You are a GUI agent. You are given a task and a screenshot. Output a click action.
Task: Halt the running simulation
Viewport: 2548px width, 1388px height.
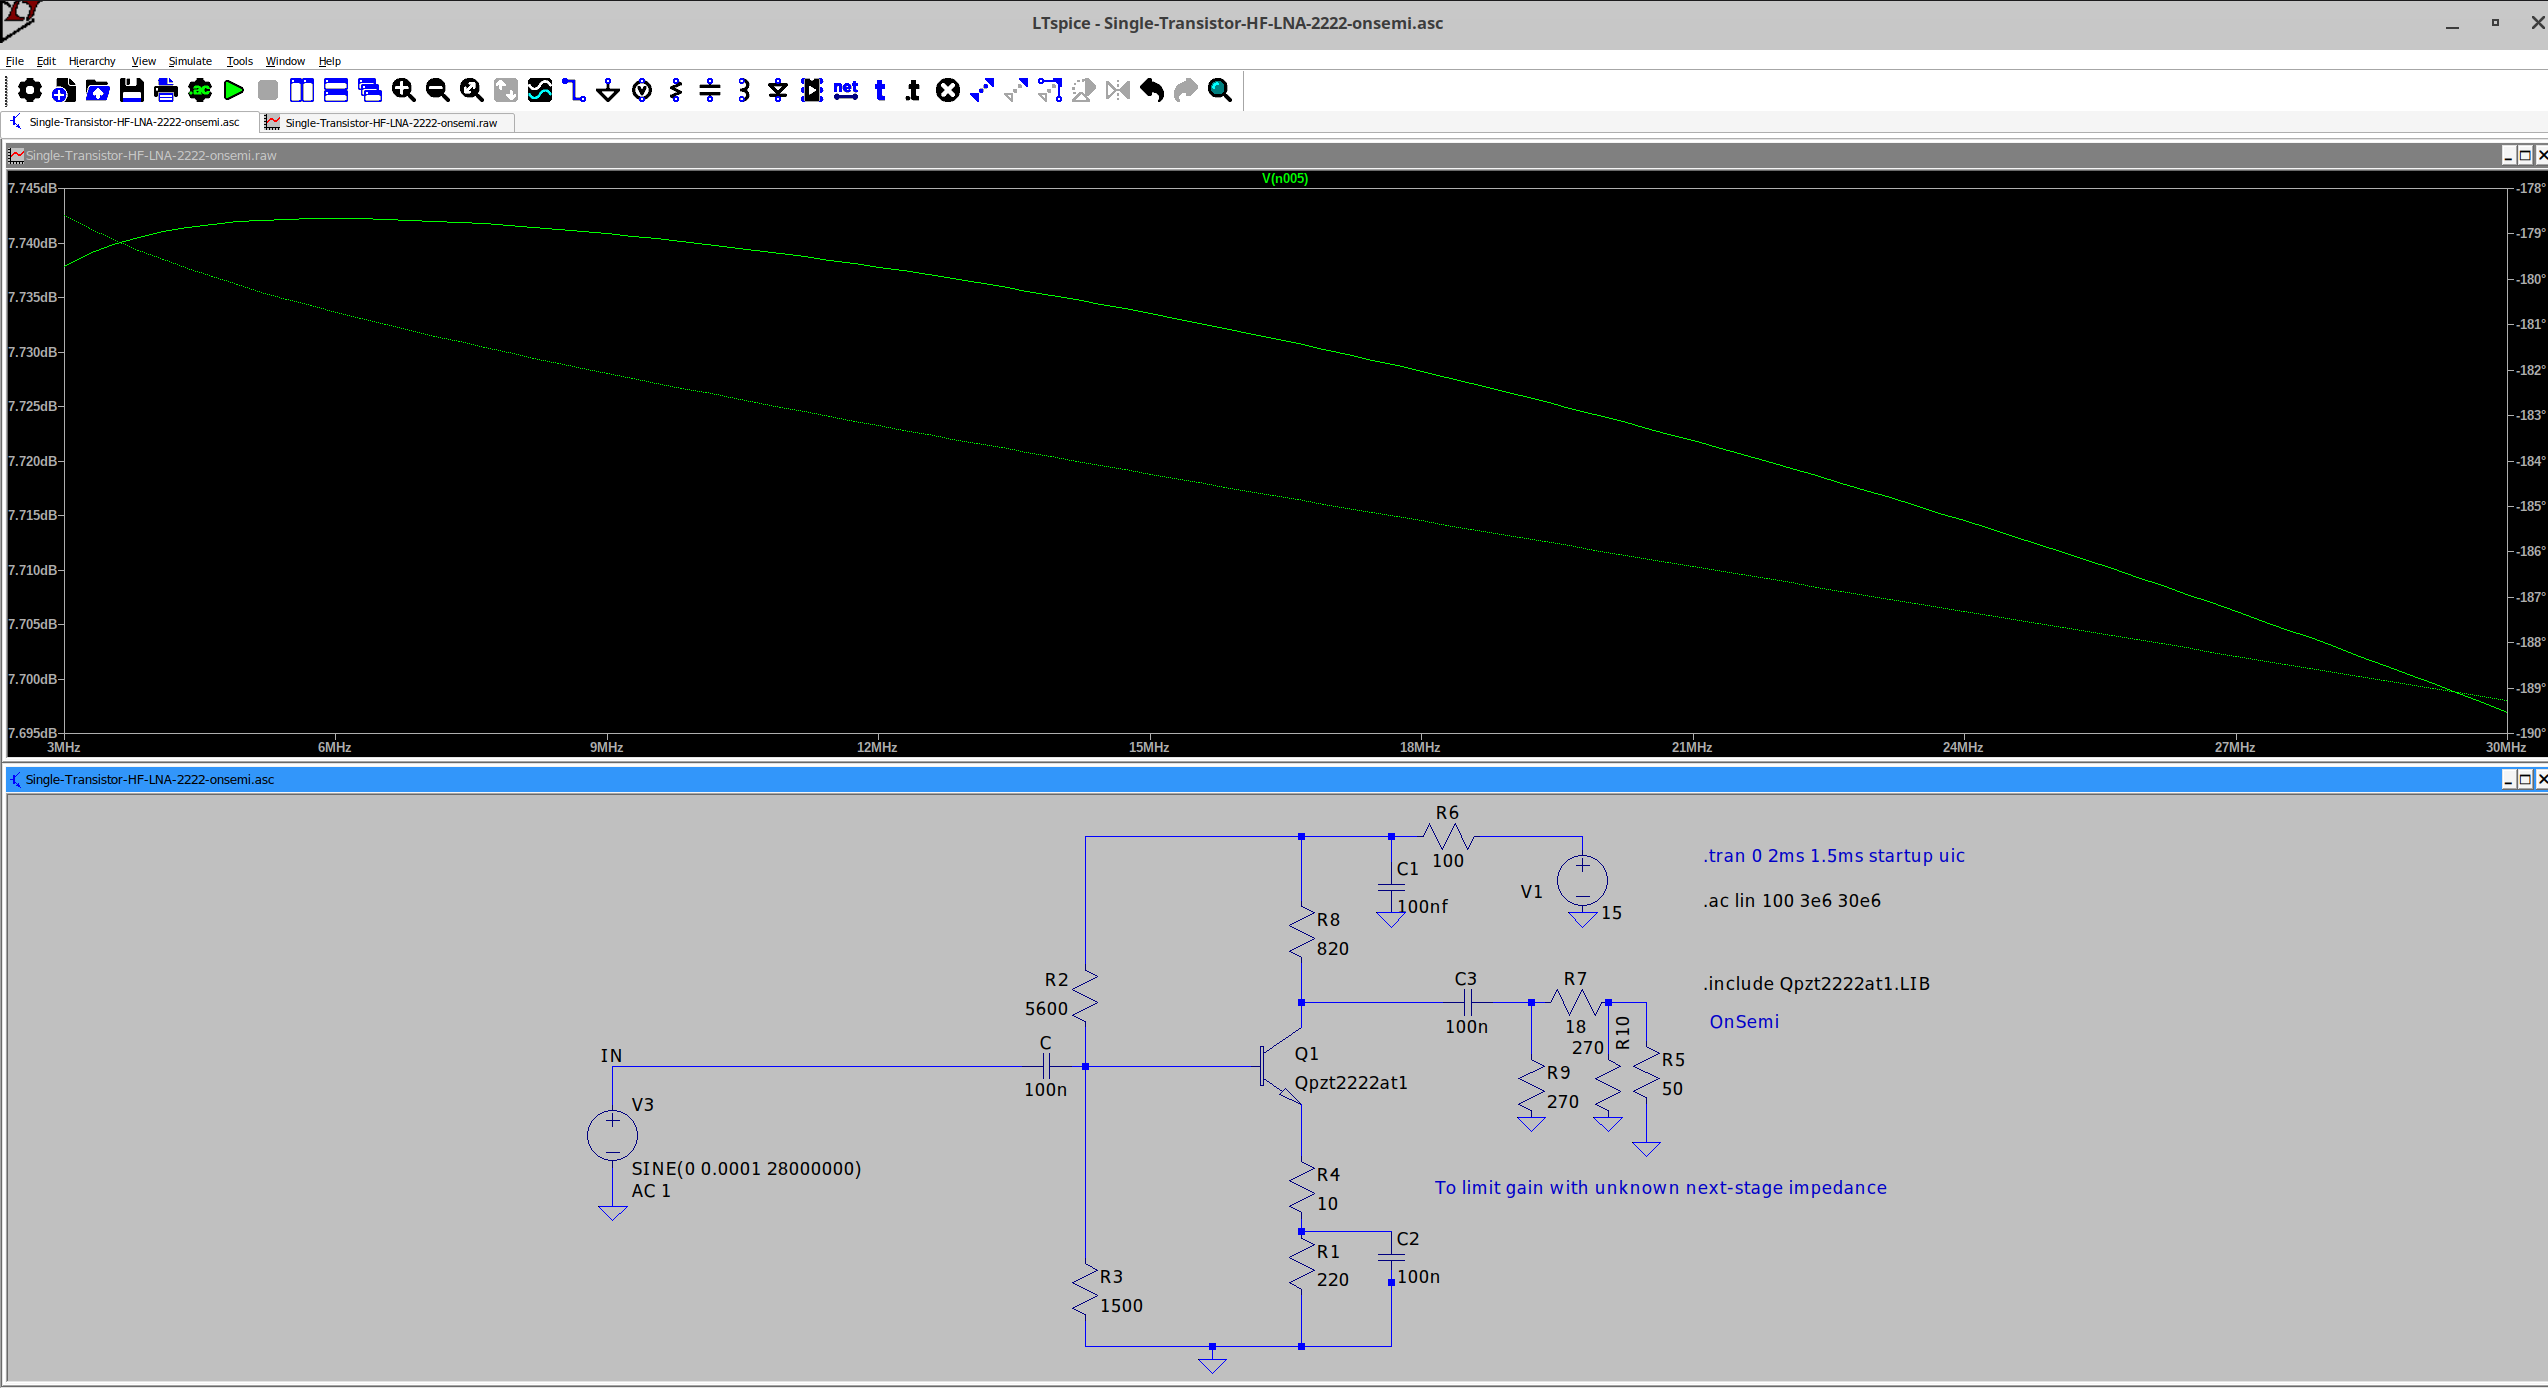click(267, 90)
